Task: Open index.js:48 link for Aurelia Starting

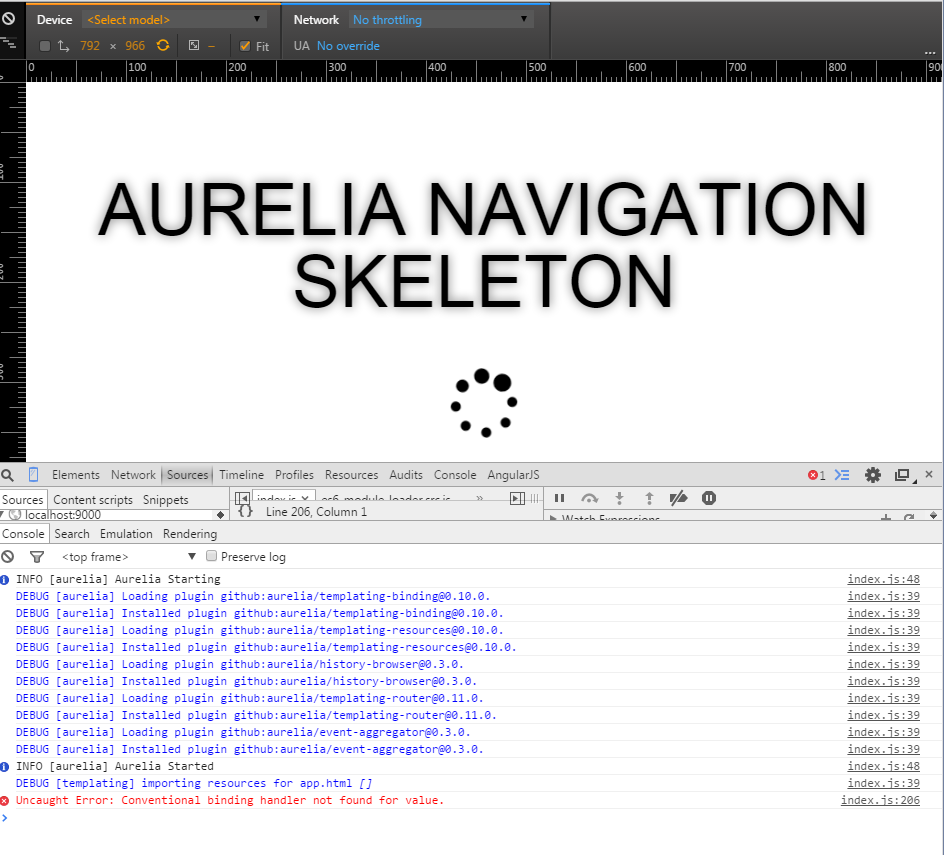Action: click(x=884, y=579)
